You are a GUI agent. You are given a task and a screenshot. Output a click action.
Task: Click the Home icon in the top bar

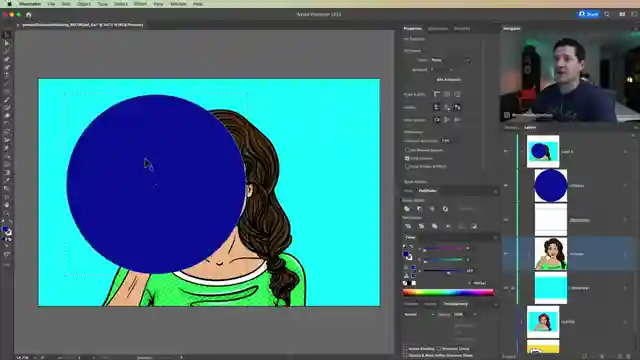point(29,15)
